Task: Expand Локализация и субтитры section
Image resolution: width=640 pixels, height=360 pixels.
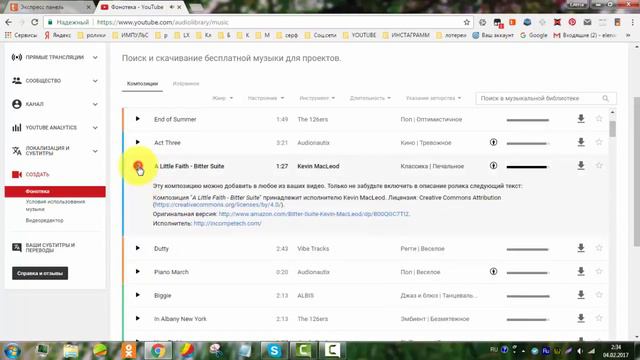Action: (95, 151)
